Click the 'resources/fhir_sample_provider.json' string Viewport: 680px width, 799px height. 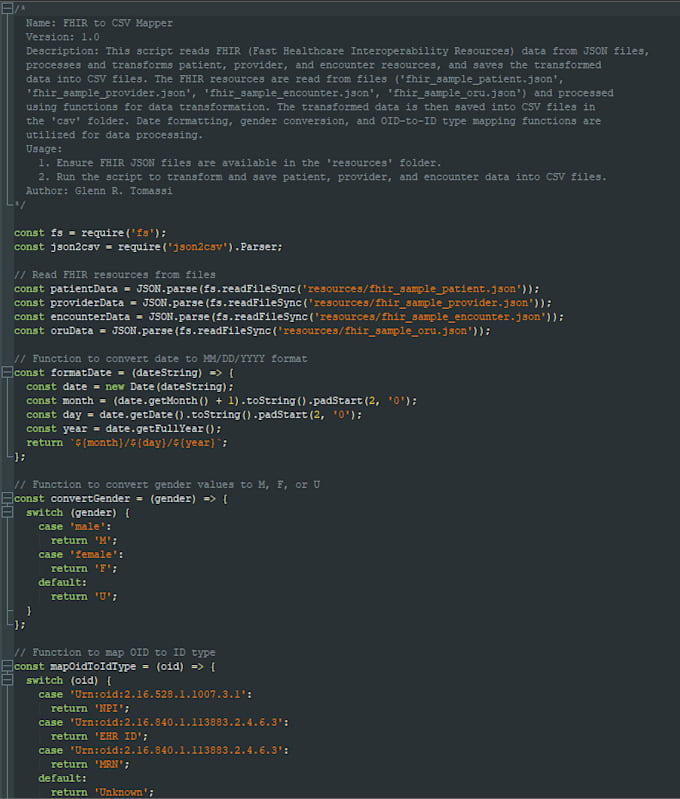pos(421,303)
